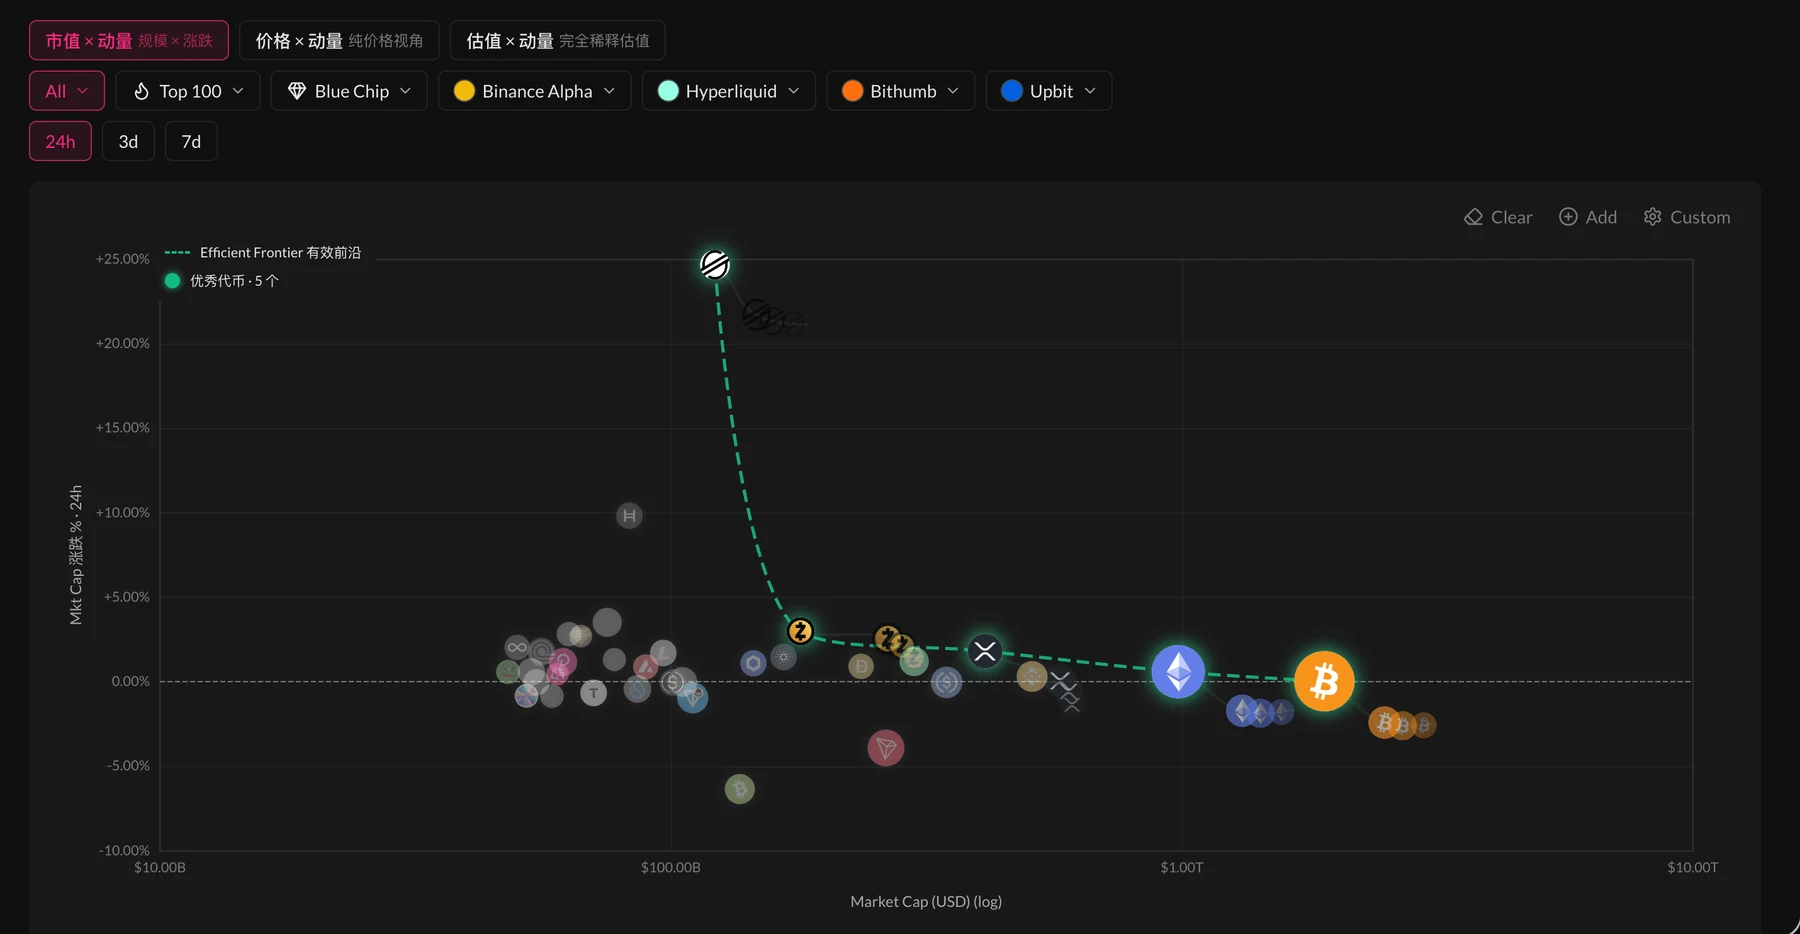
Task: Switch timeframe to 3d
Action: 128,141
